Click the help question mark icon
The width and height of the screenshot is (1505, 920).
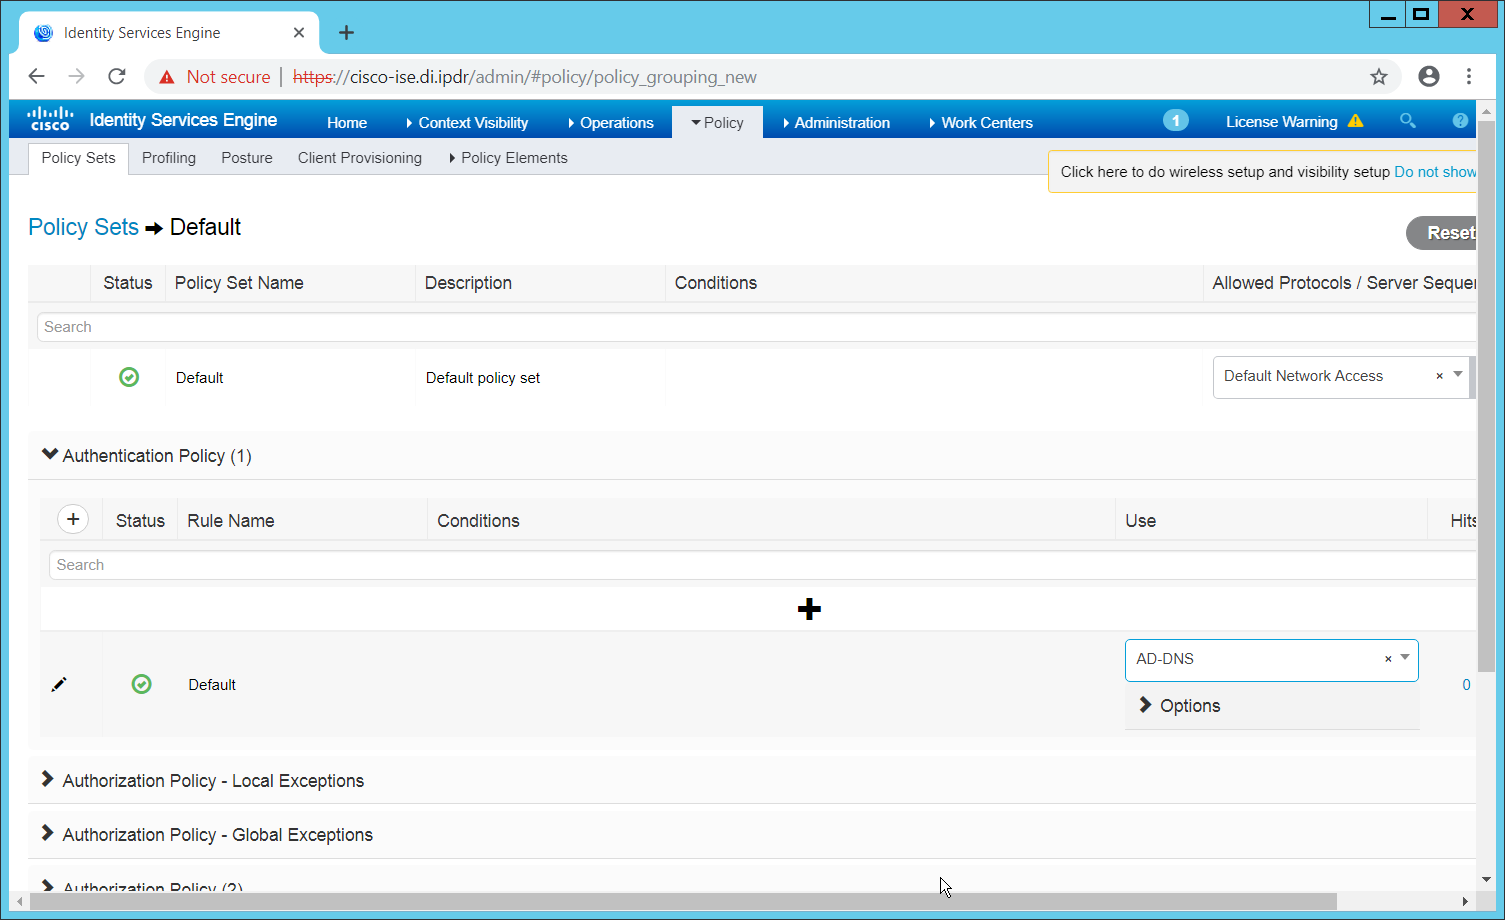pos(1459,121)
